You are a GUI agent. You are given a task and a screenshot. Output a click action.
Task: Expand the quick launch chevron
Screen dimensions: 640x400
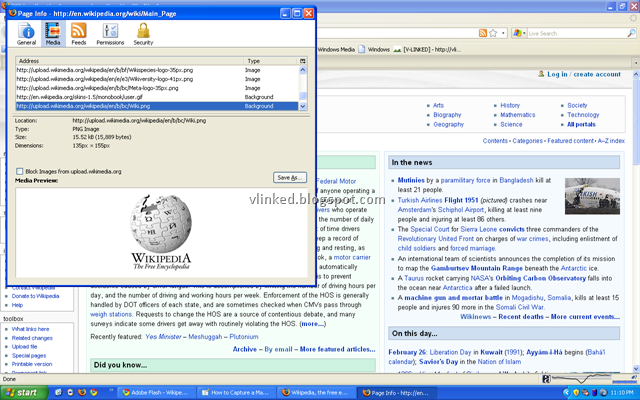coord(111,392)
